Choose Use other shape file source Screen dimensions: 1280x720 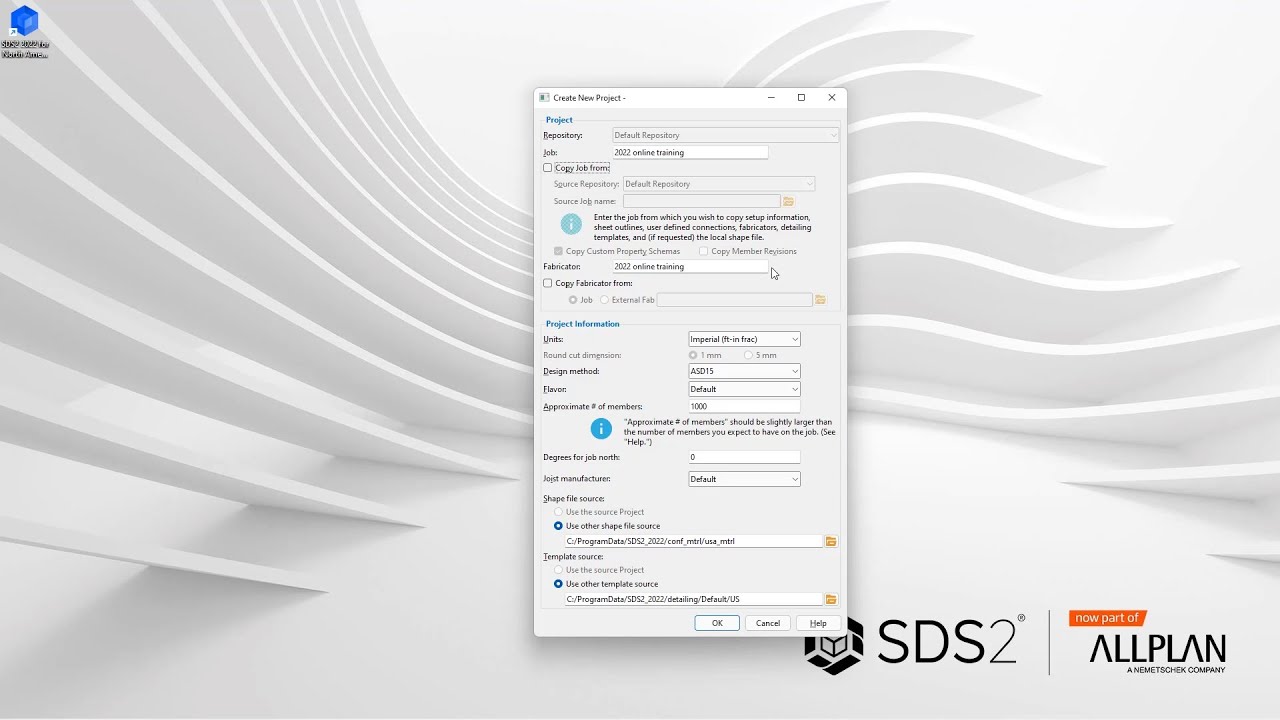(x=558, y=526)
